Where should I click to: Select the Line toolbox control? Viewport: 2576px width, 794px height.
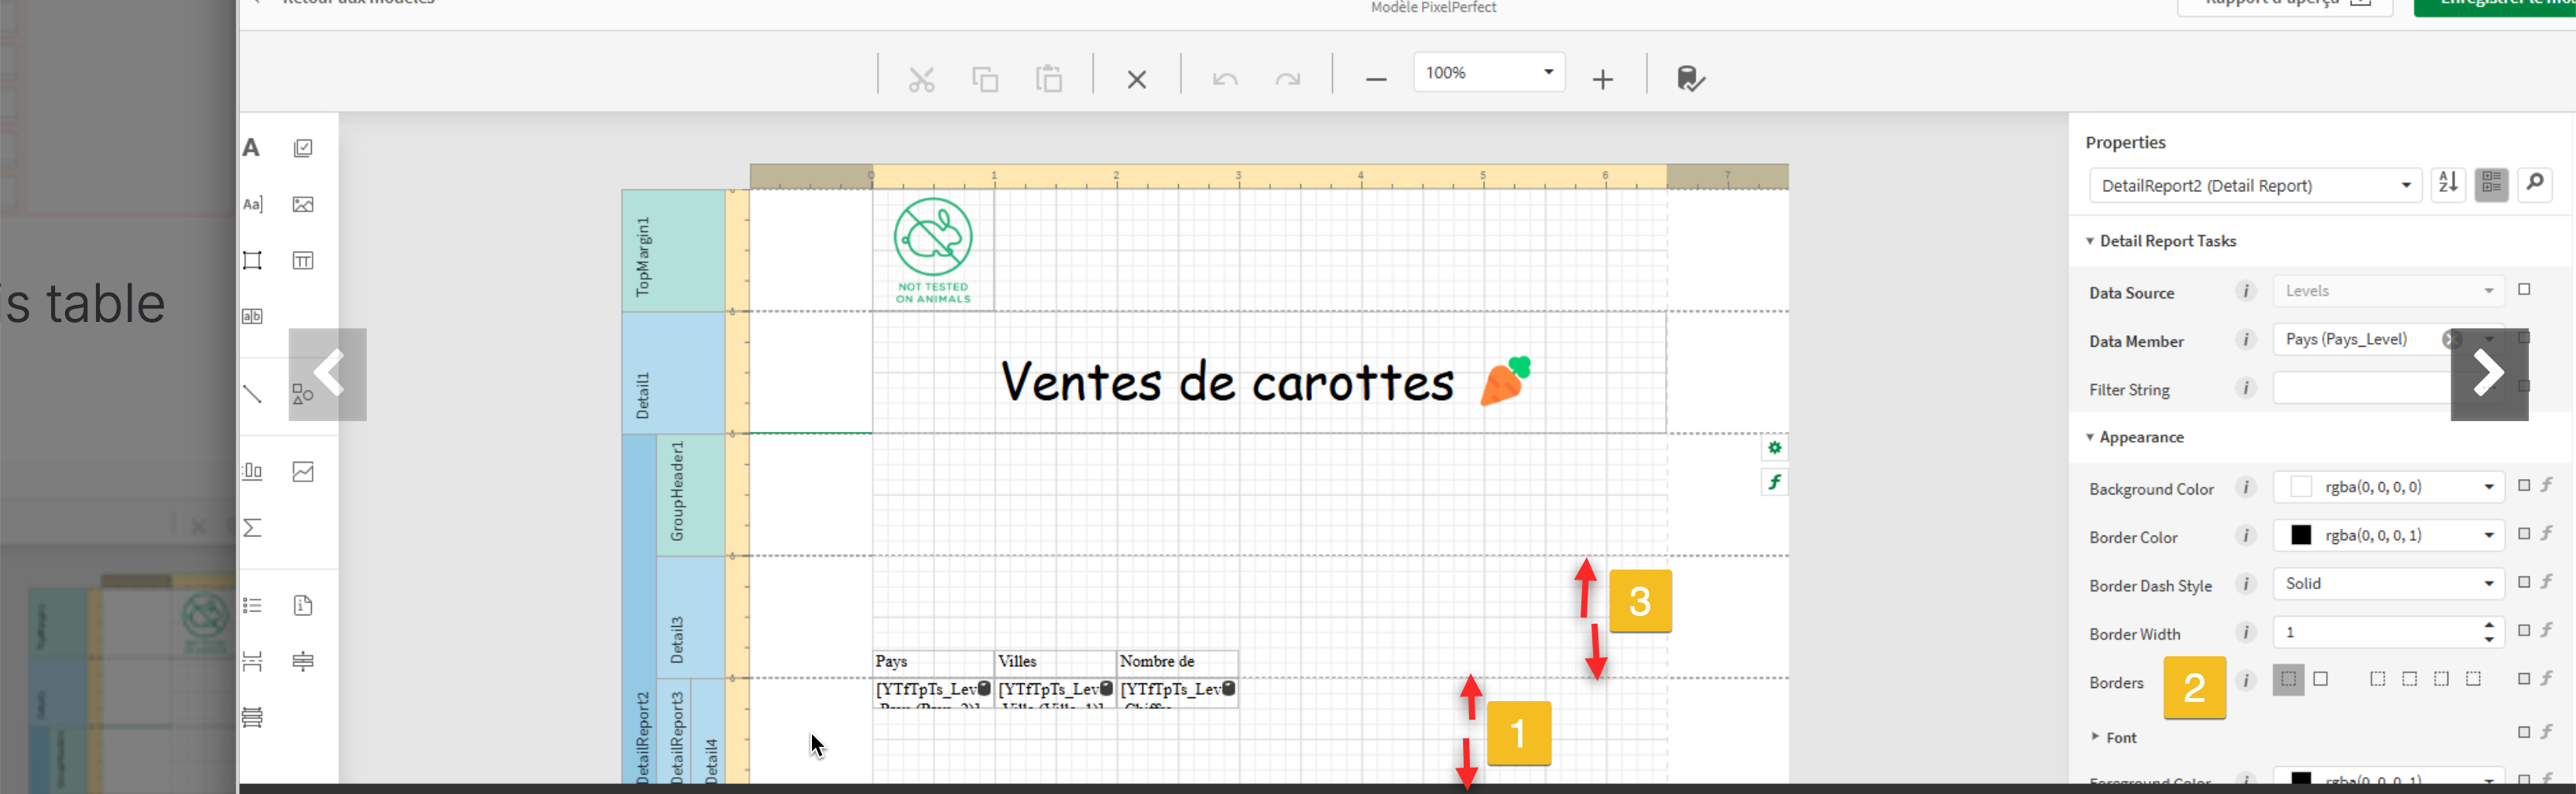[252, 393]
